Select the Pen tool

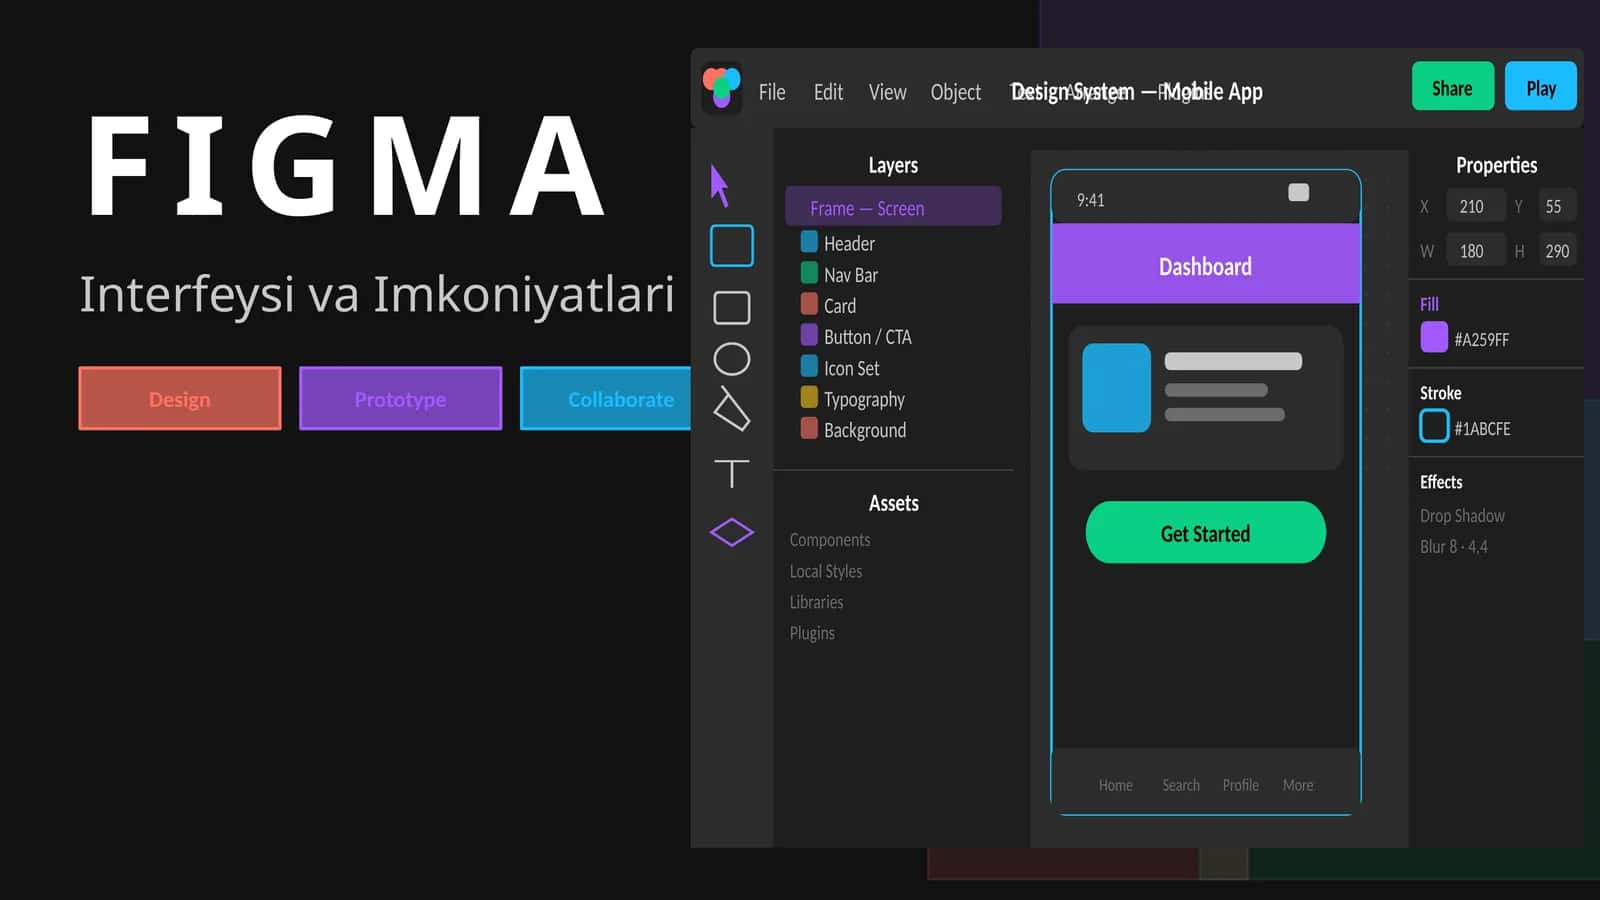pyautogui.click(x=731, y=409)
